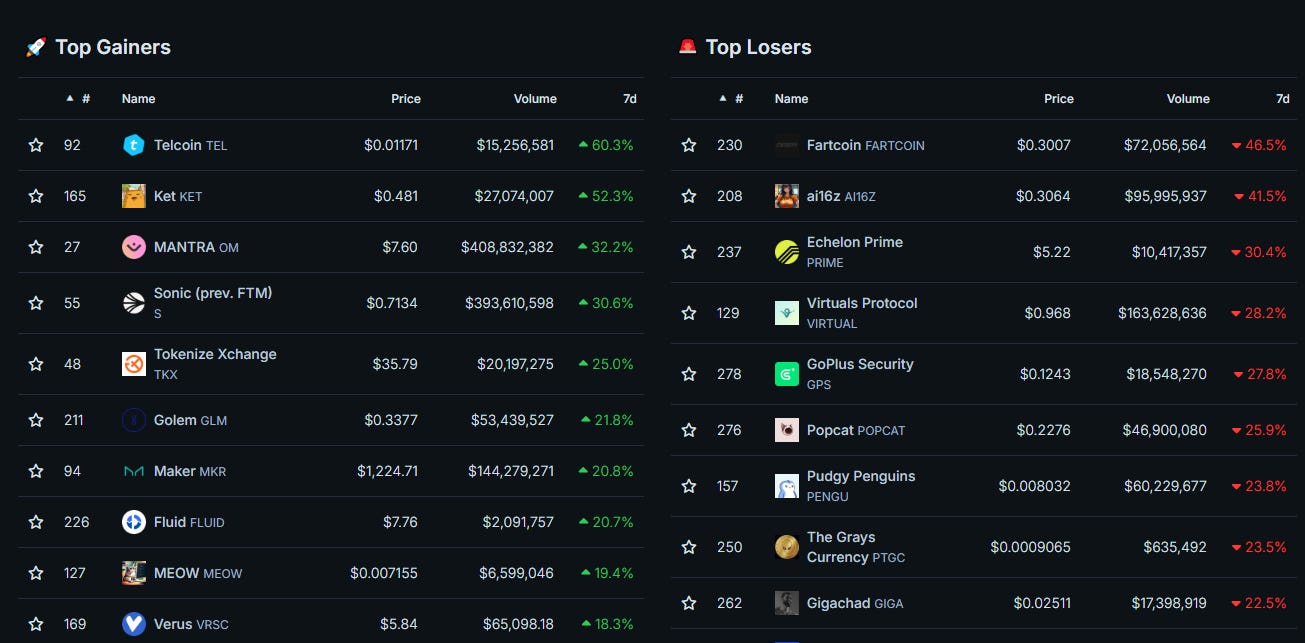Viewport: 1305px width, 643px height.
Task: Click the Top Gainers heading
Action: [x=113, y=47]
